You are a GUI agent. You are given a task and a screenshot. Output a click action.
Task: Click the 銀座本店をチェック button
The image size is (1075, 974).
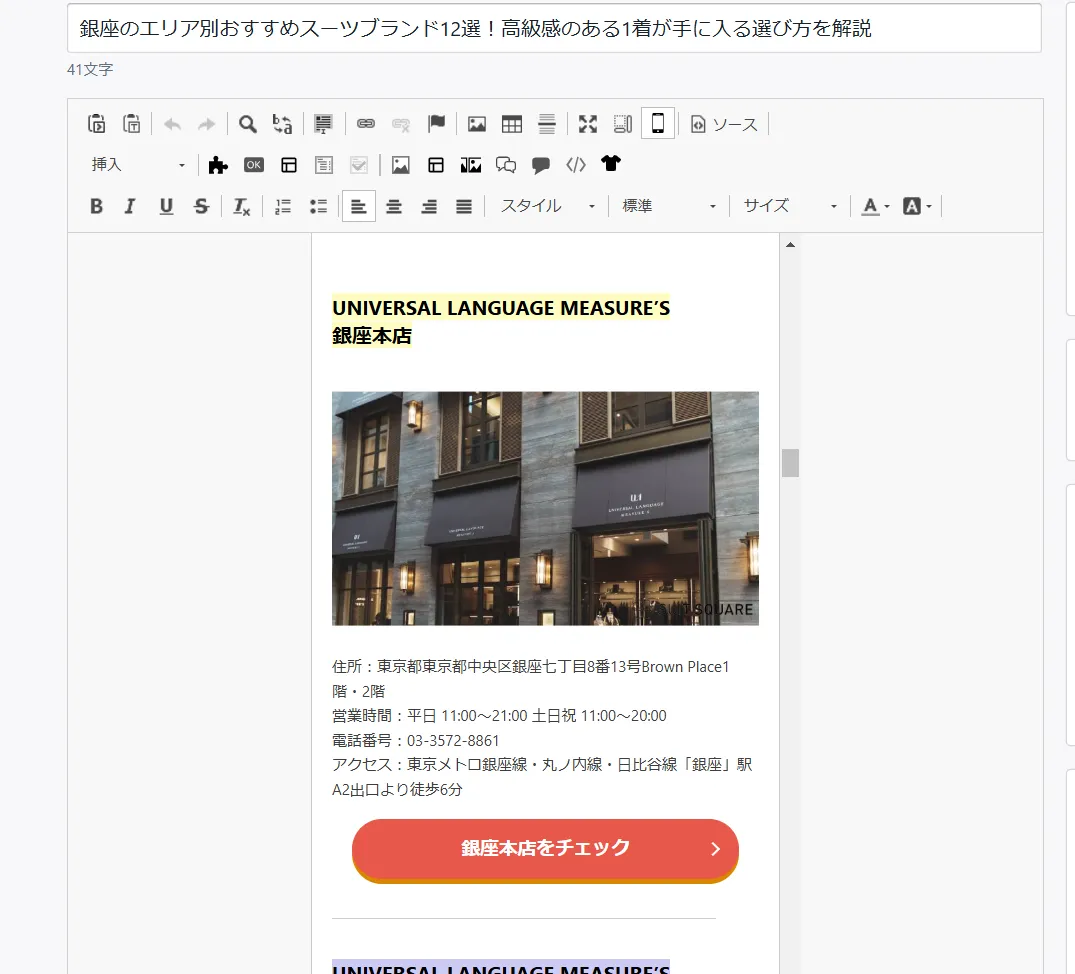point(545,850)
